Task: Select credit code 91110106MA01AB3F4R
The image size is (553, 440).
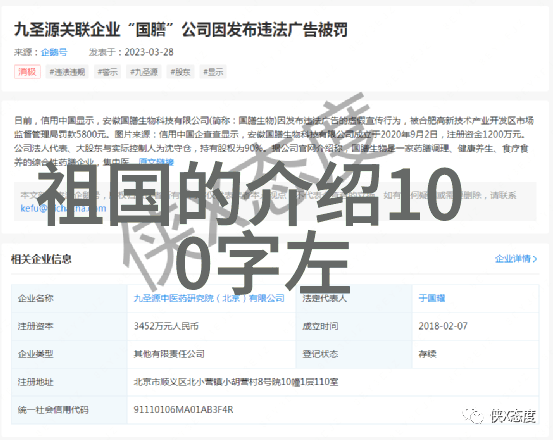Action: click(x=183, y=410)
